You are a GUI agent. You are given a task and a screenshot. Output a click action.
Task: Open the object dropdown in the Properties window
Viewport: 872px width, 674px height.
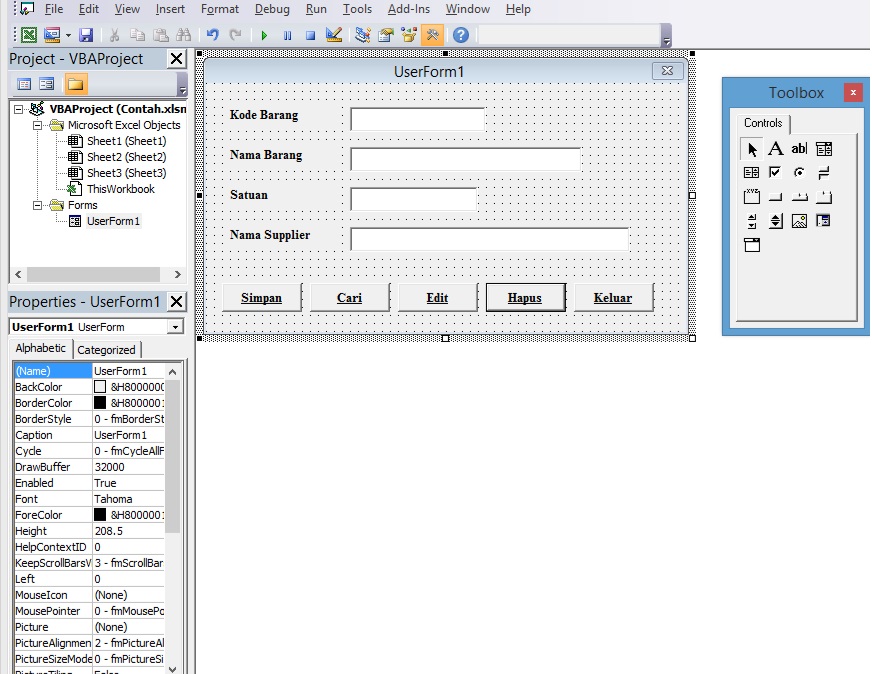click(174, 326)
